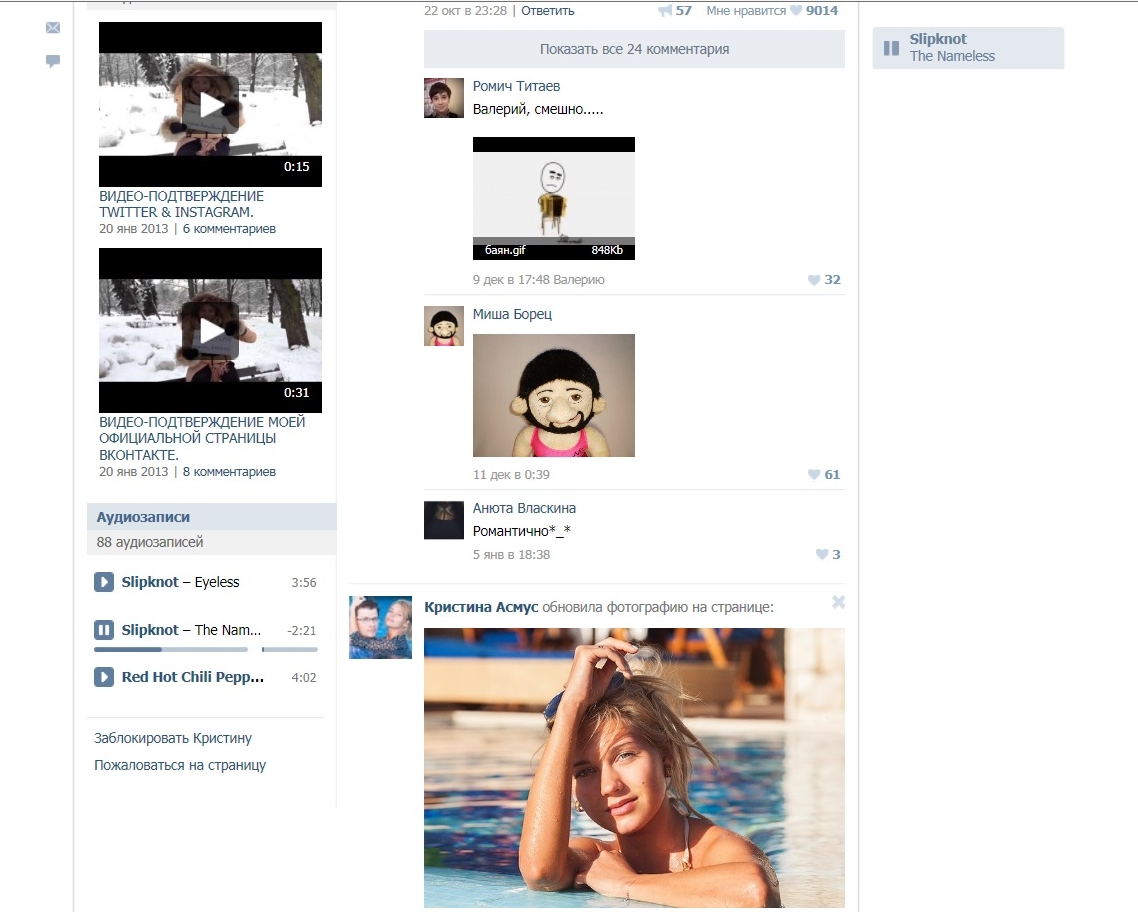The height and width of the screenshot is (912, 1138).
Task: Like the Романтично comment with 3 likes
Action: point(828,554)
